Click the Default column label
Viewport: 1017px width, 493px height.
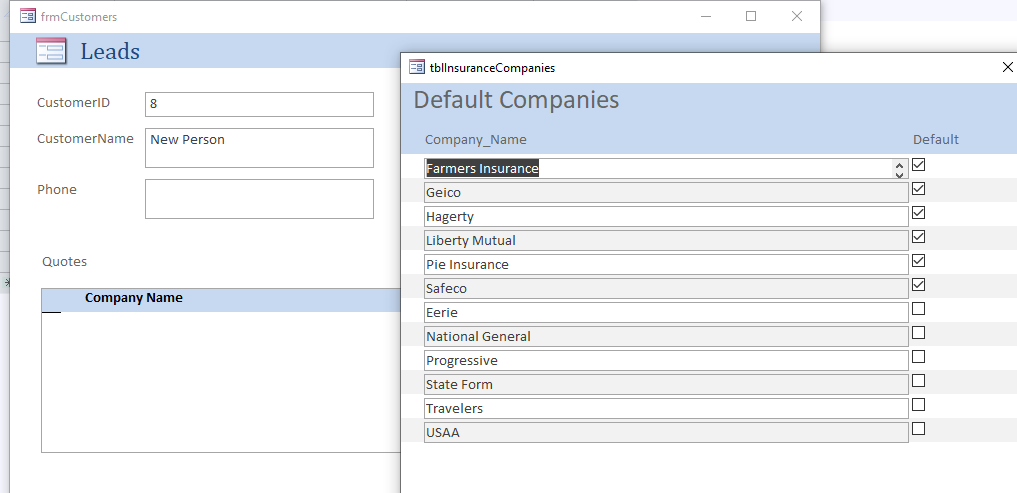(935, 139)
